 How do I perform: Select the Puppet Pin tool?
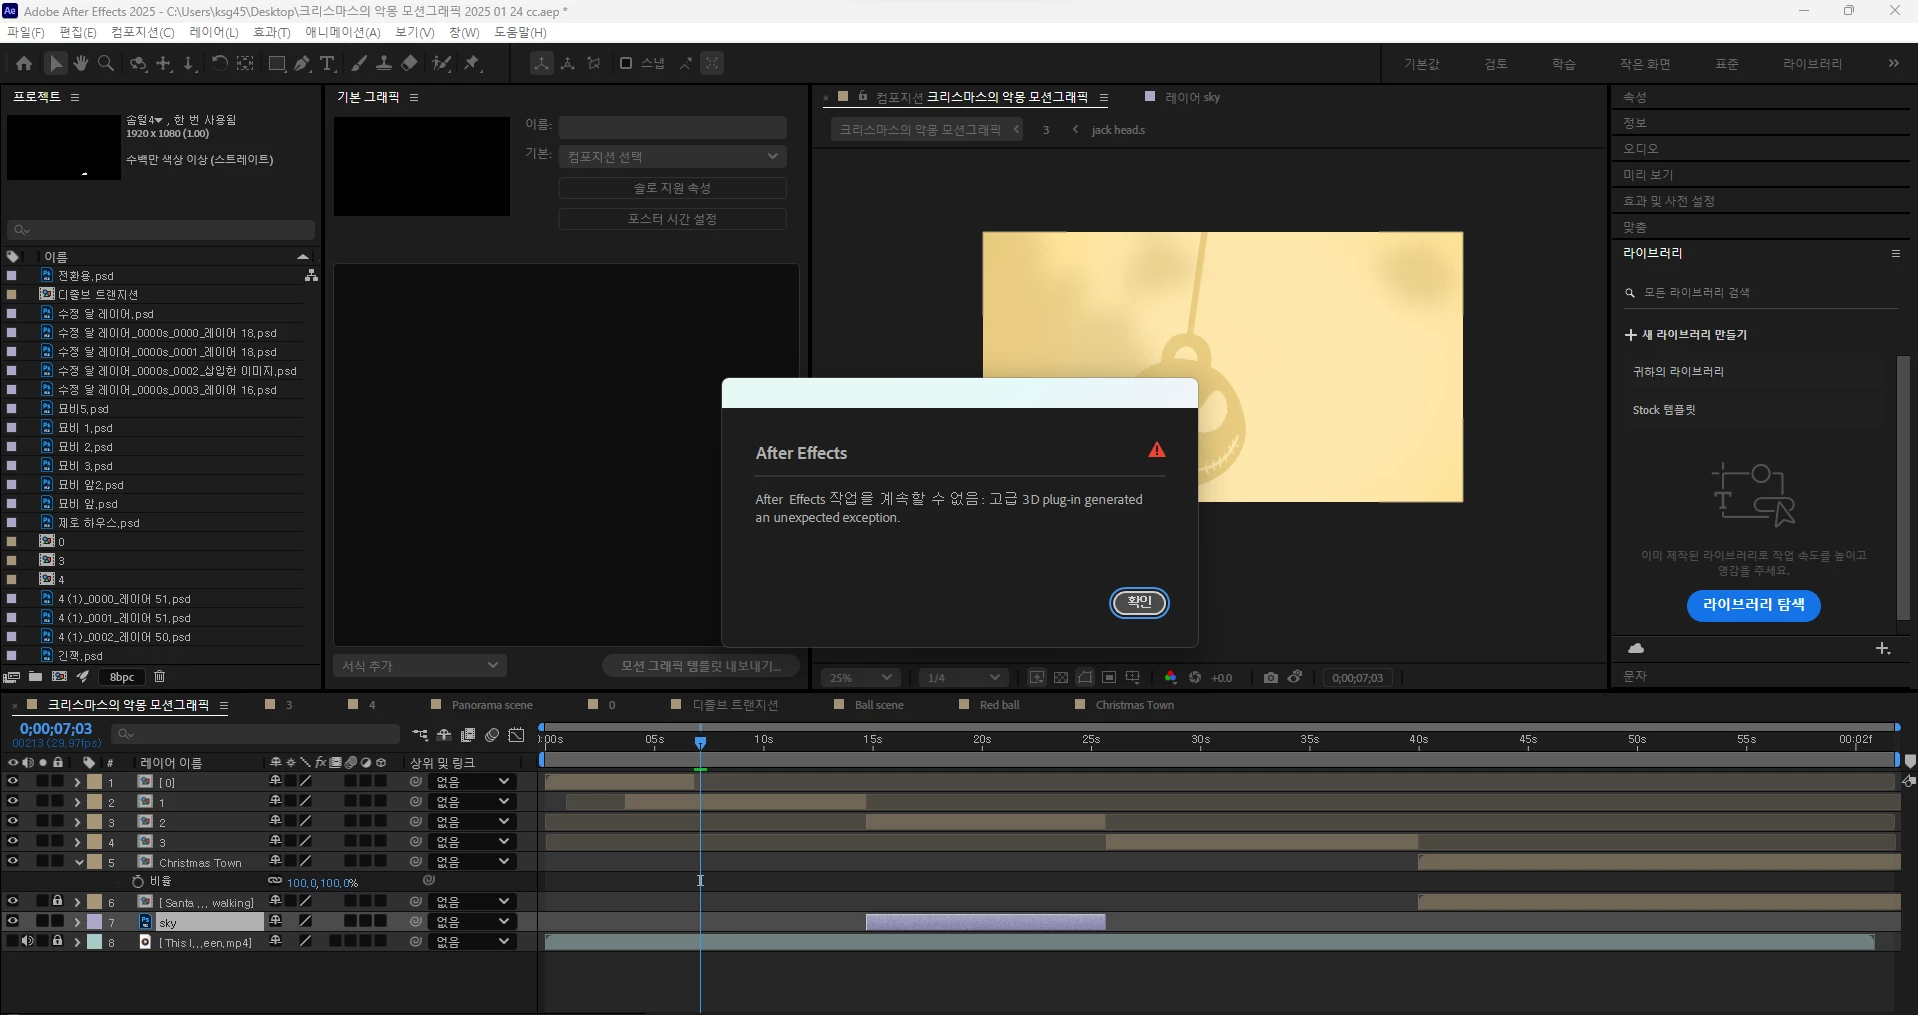472,63
